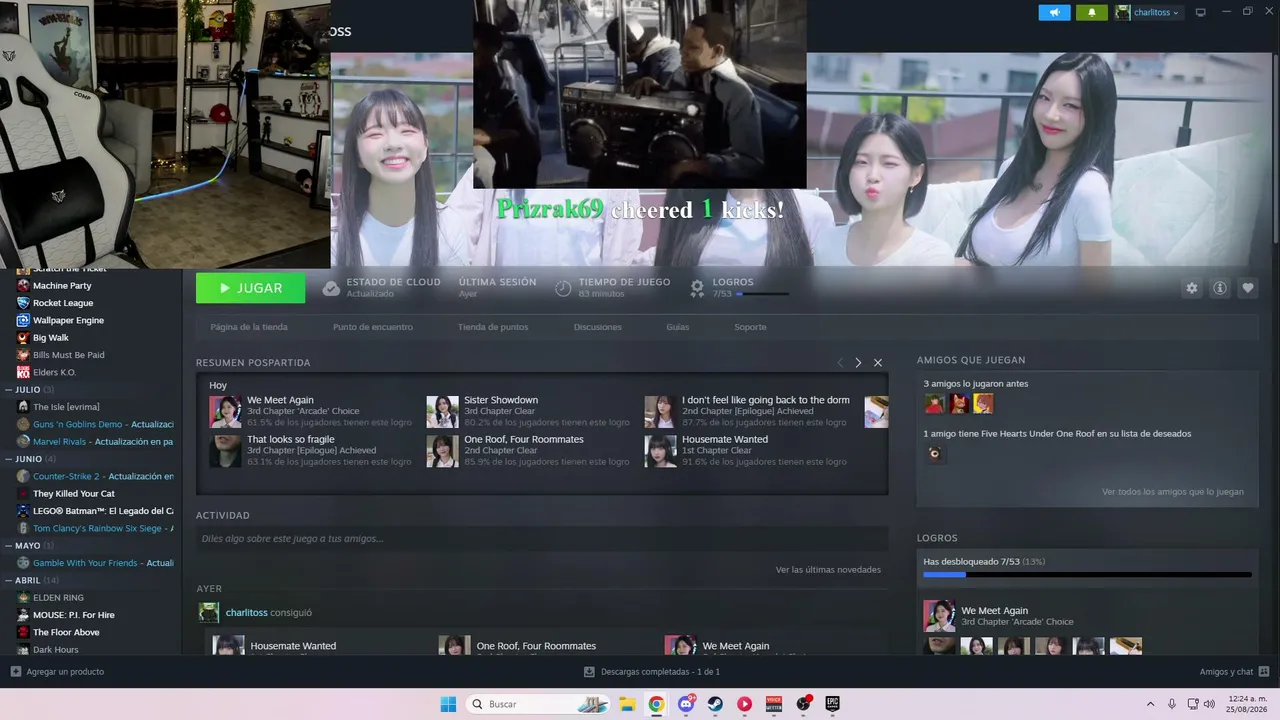Open the That looks so fragile achievement
The height and width of the screenshot is (720, 1280).
pyautogui.click(x=311, y=450)
